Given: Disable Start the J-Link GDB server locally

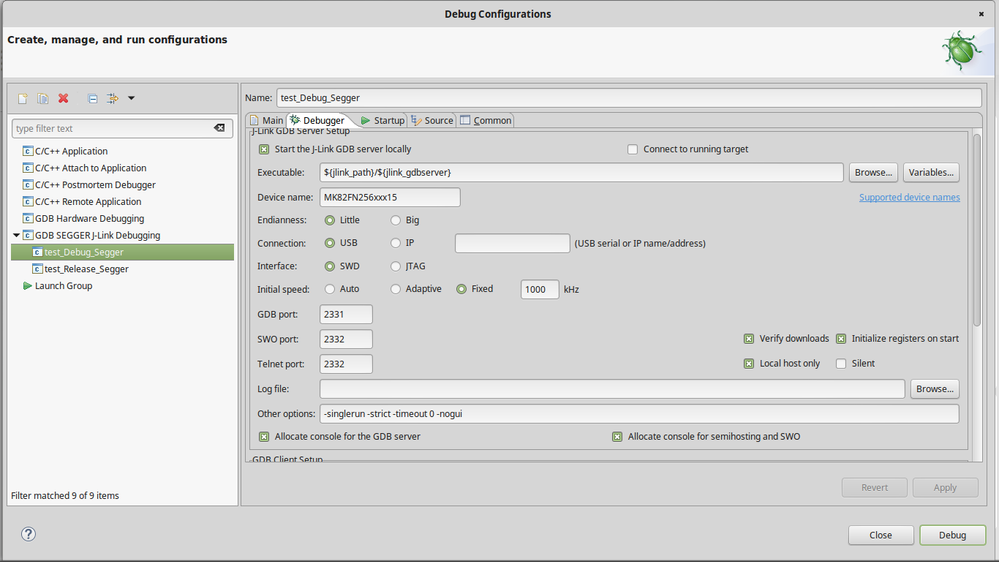Looking at the screenshot, I should click(x=264, y=149).
